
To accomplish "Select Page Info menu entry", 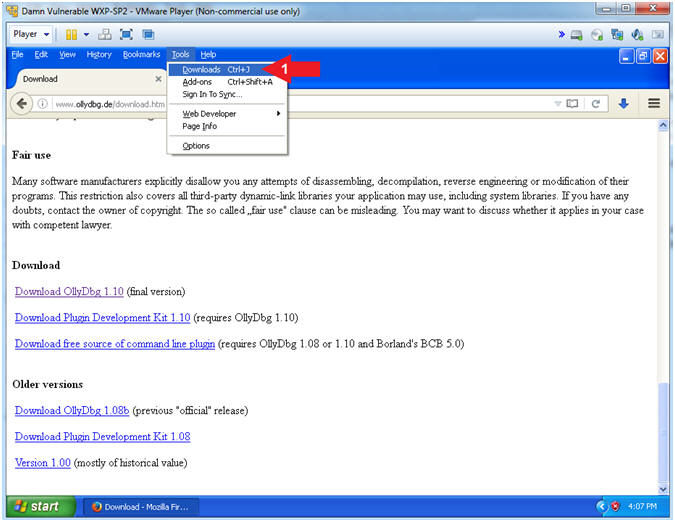I will coord(227,127).
